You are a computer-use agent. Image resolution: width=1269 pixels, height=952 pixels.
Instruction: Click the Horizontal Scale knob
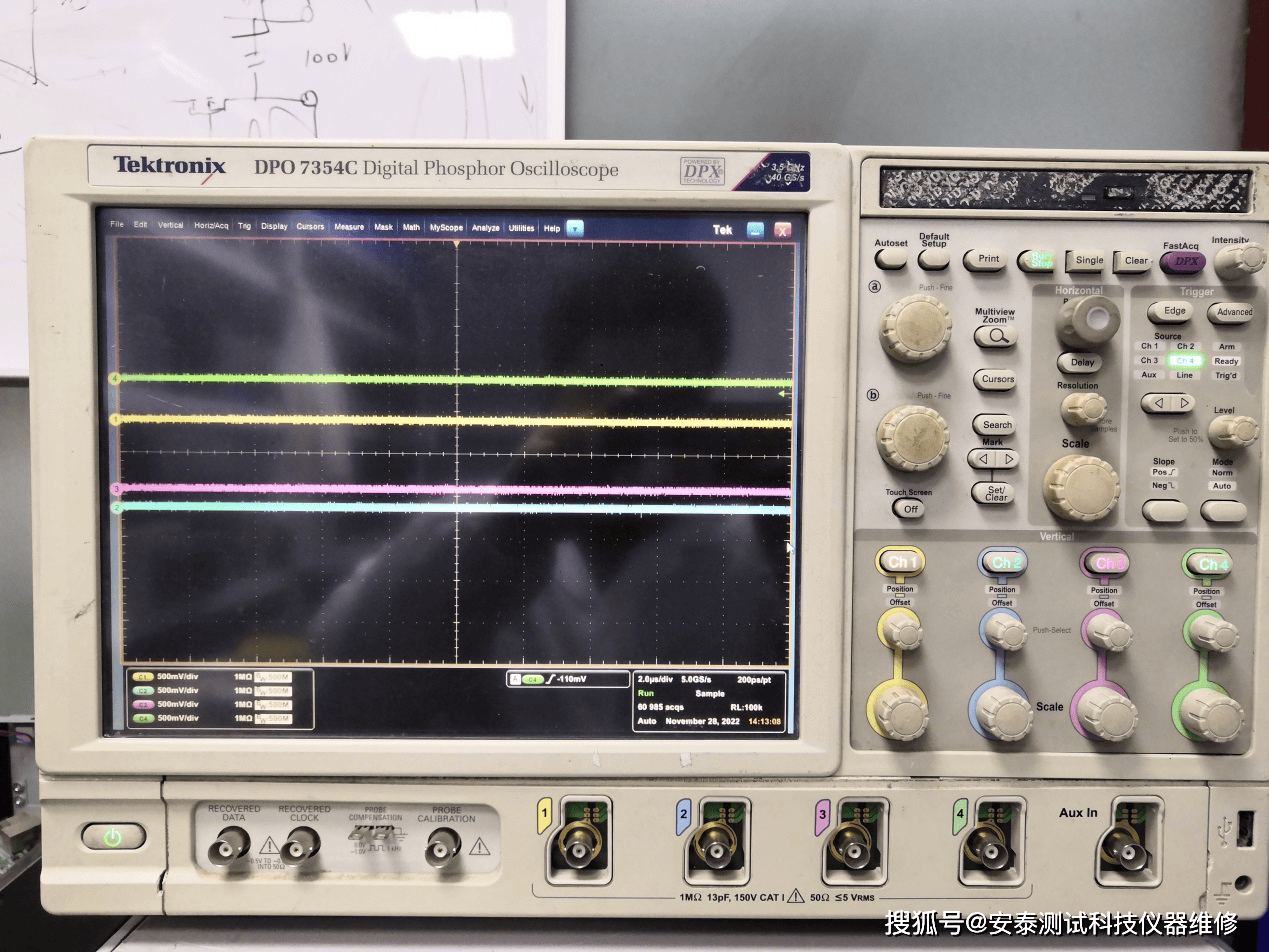[x=1081, y=488]
